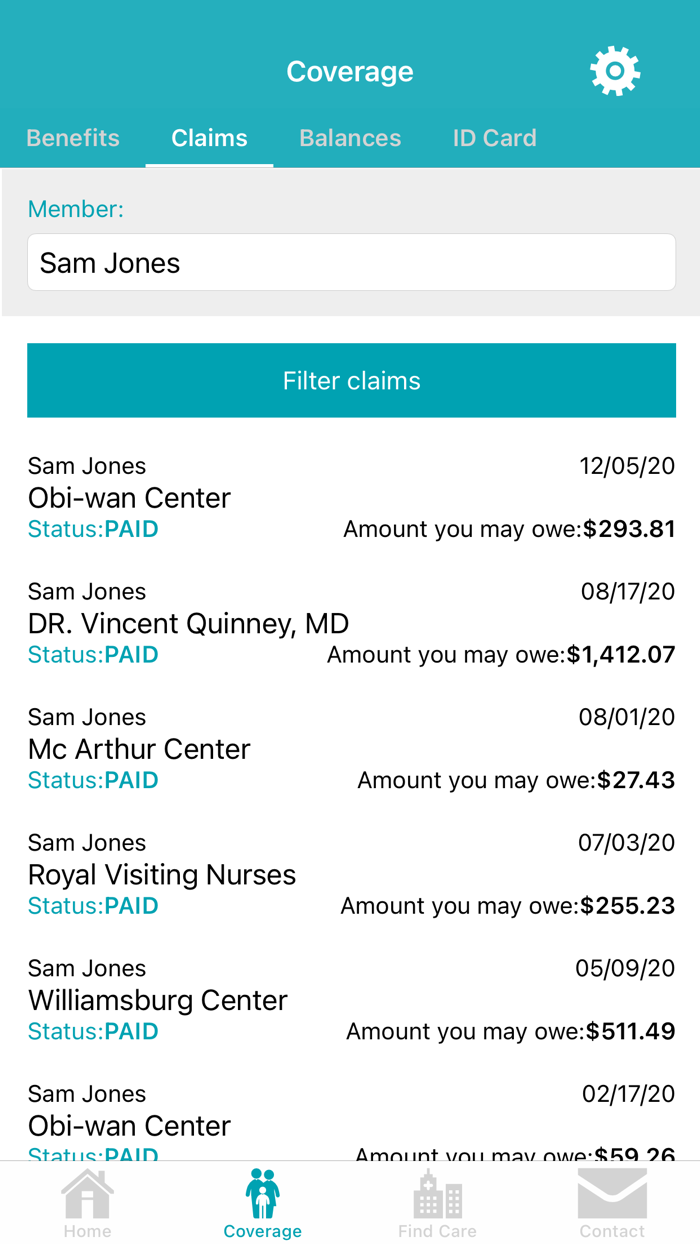
Task: Open the settings gear icon
Action: tap(614, 70)
